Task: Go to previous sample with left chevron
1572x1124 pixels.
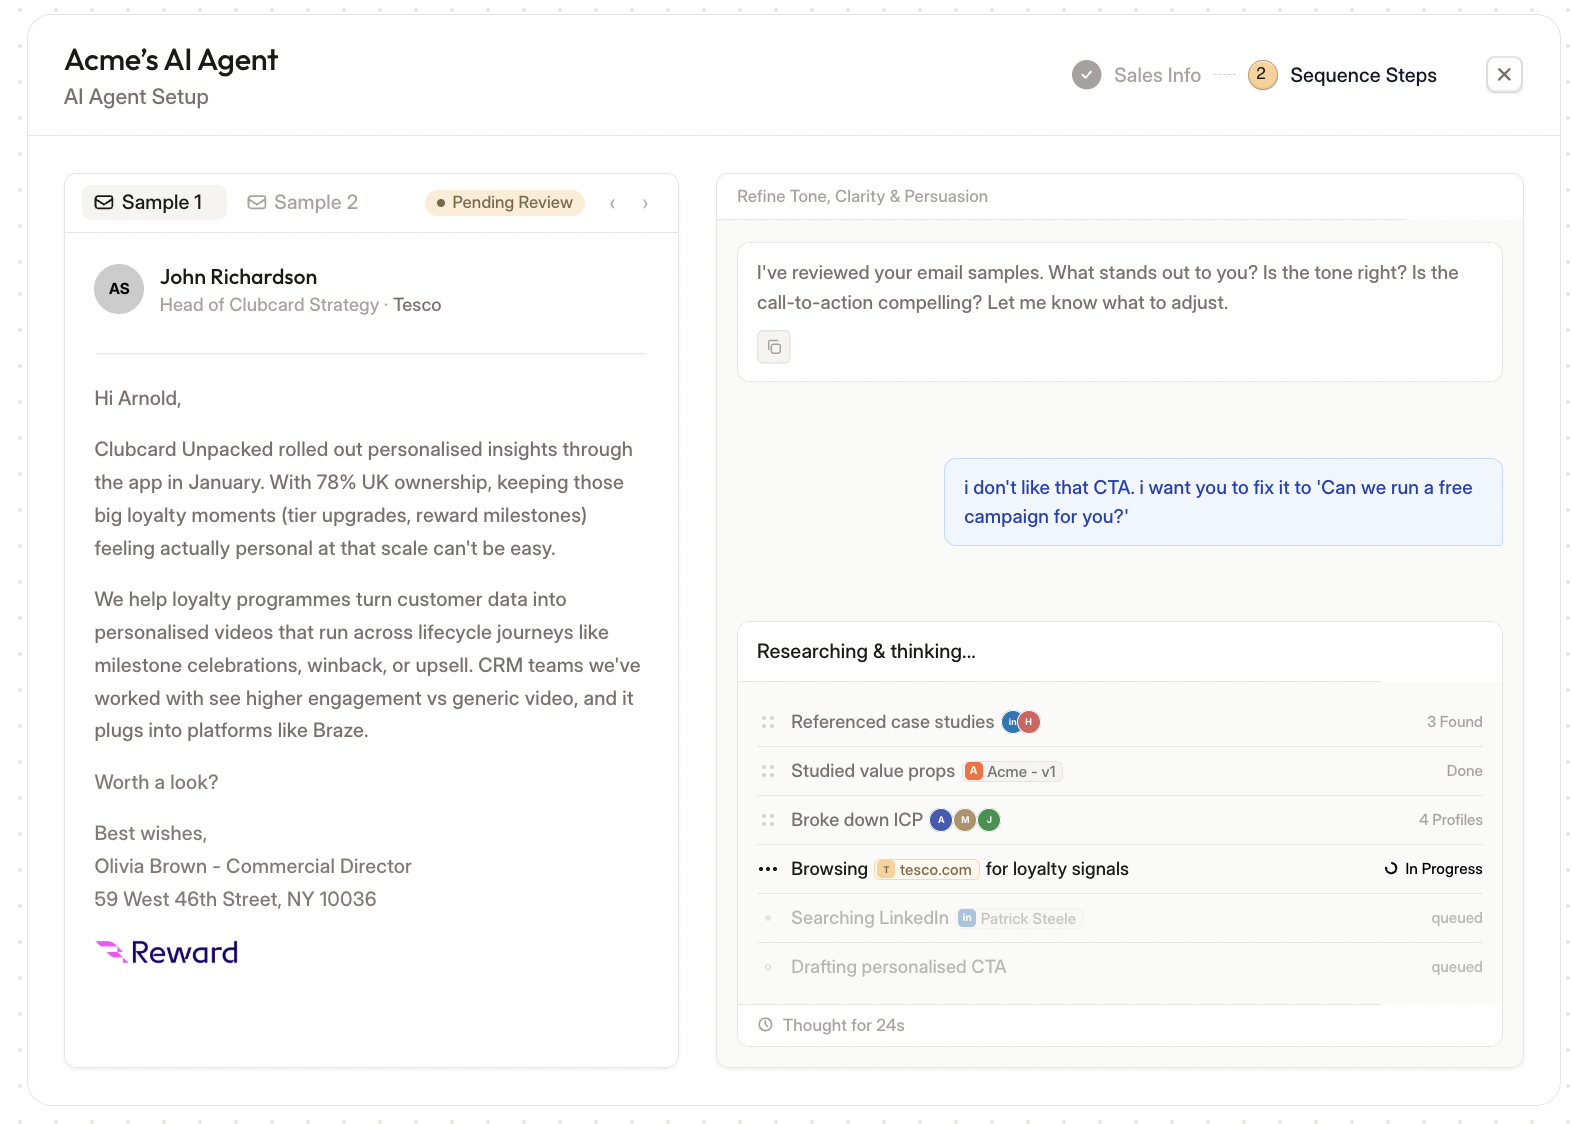Action: coord(612,203)
